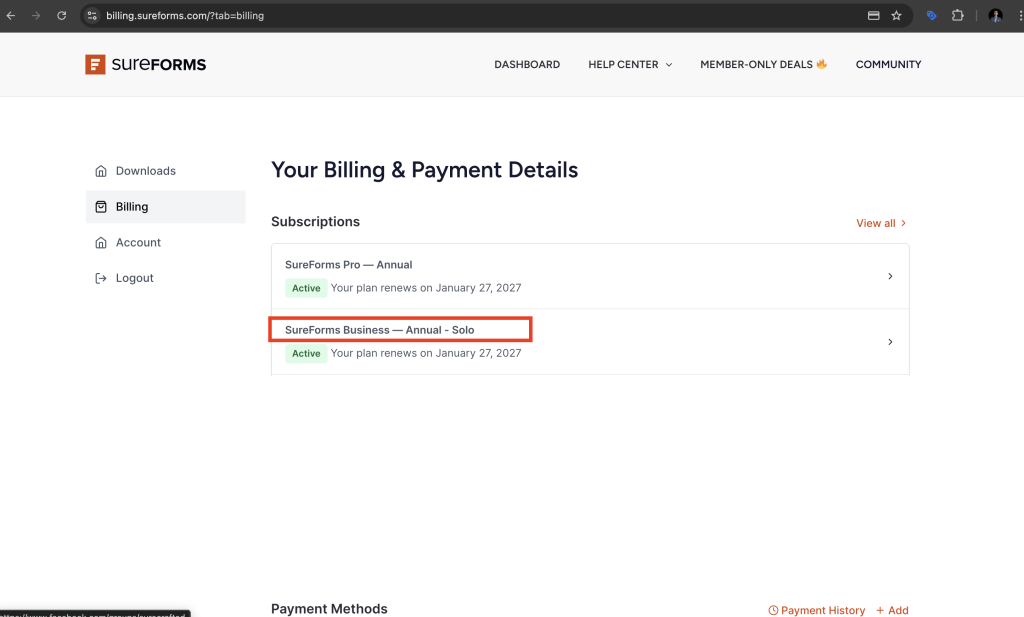Open the Community nav link
Viewport: 1024px width, 617px height.
tap(888, 65)
